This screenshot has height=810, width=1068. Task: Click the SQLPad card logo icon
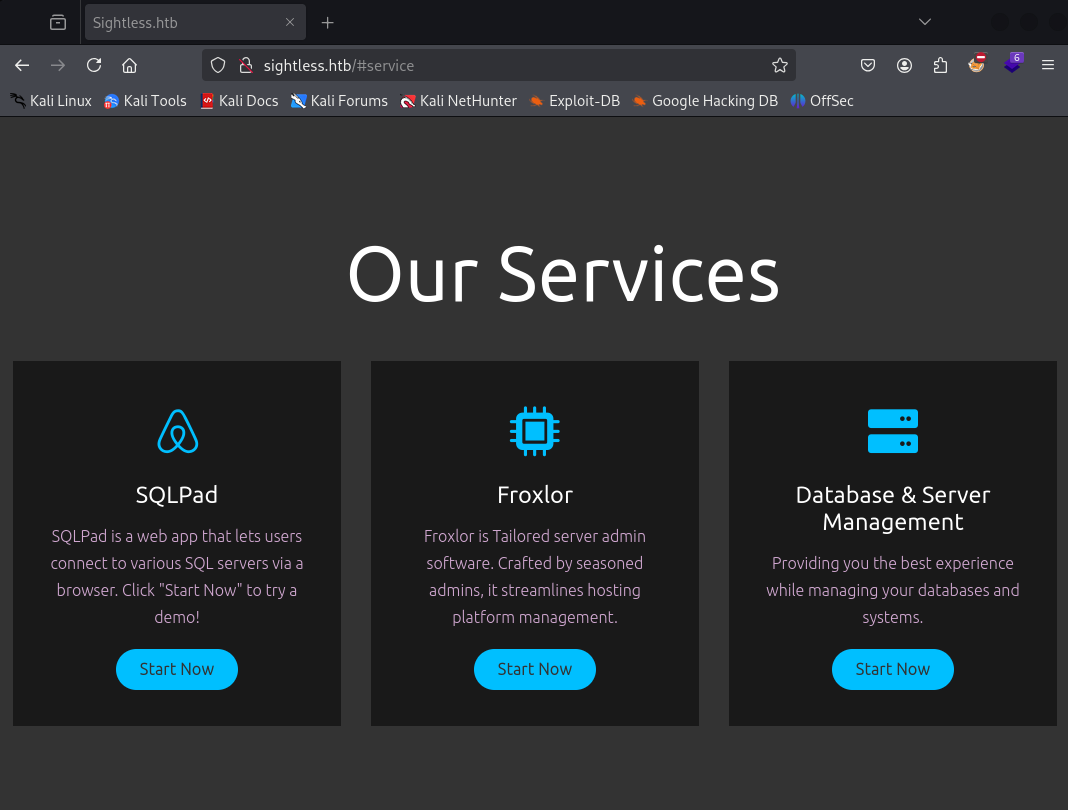coord(177,431)
